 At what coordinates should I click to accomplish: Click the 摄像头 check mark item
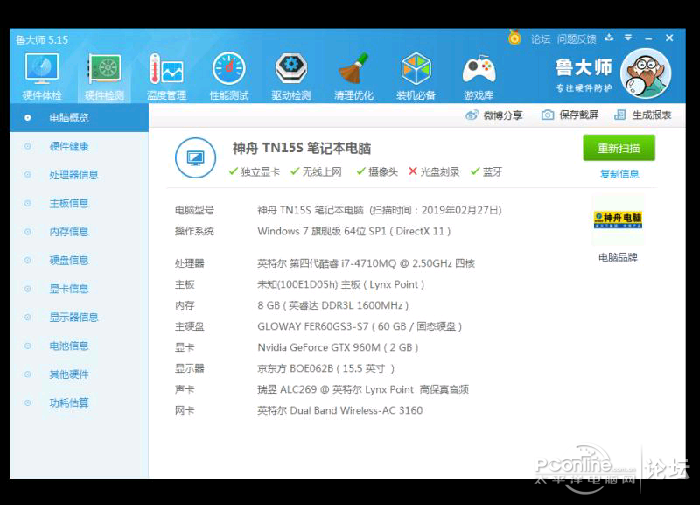pyautogui.click(x=377, y=172)
